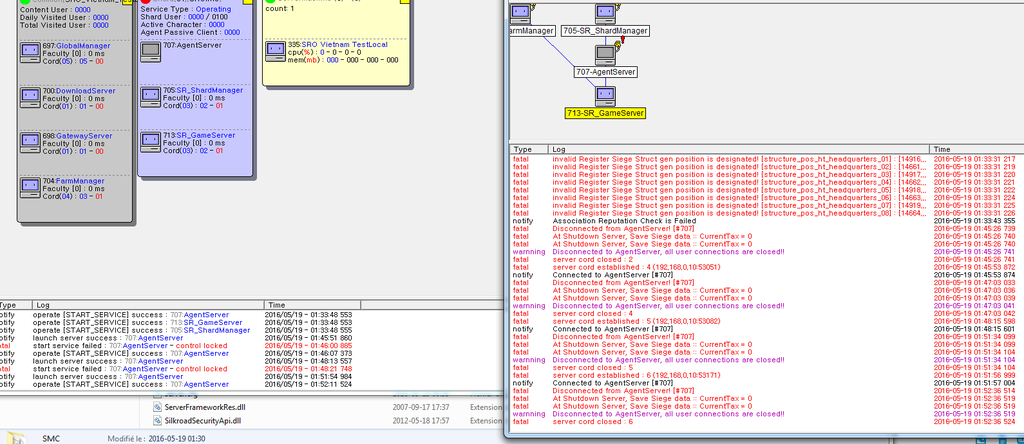Select the 704:FarmManager server icon
The height and width of the screenshot is (444, 1024).
(x=32, y=188)
